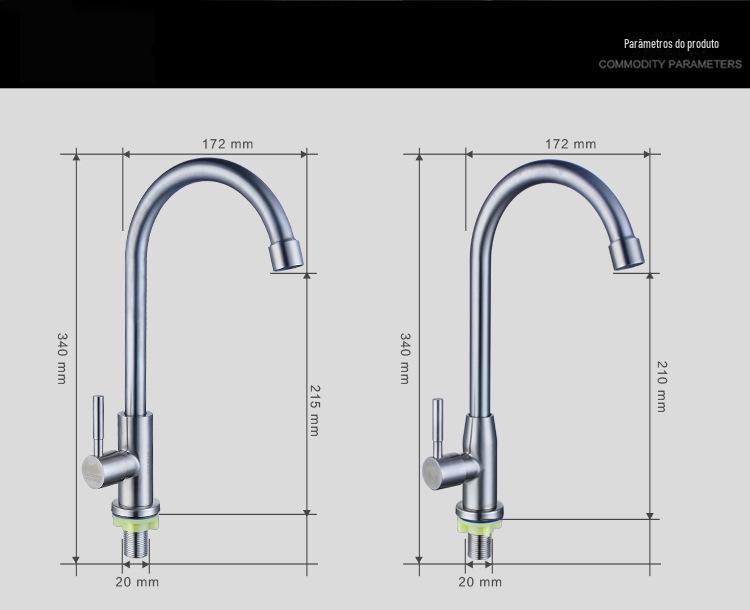Click the right faucet's spout nozzle
Image resolution: width=750 pixels, height=610 pixels.
pyautogui.click(x=627, y=253)
